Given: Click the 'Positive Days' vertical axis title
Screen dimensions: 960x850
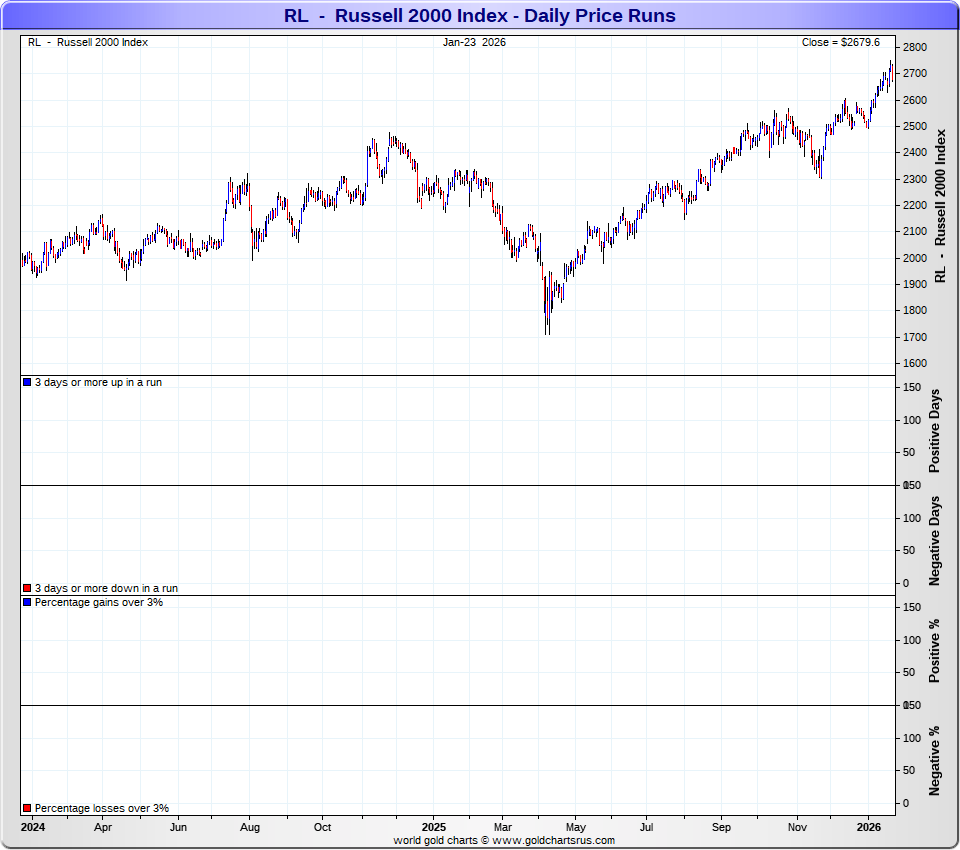Looking at the screenshot, I should [934, 431].
